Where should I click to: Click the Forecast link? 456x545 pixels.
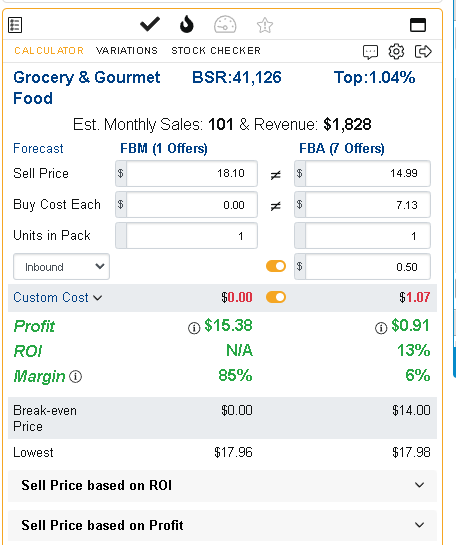[x=38, y=148]
